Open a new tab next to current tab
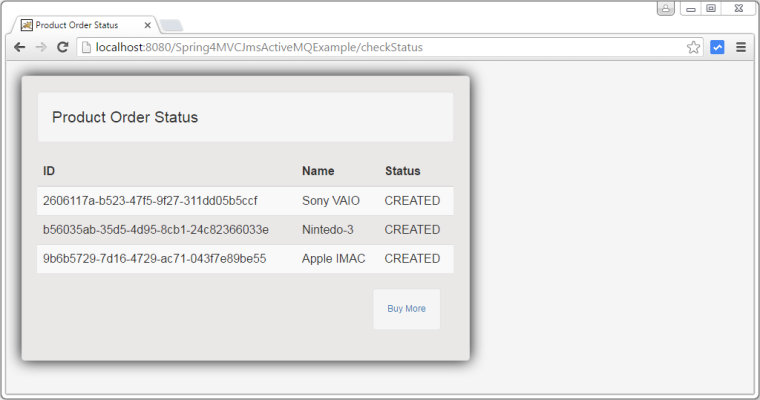760x400 pixels. tap(171, 25)
